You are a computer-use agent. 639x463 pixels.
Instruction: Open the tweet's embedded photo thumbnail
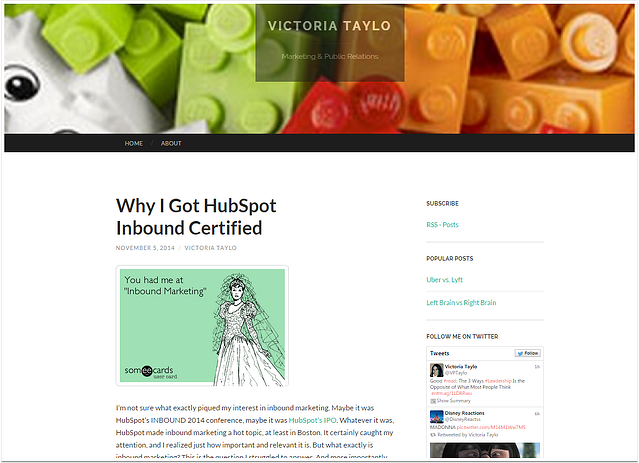(485, 450)
